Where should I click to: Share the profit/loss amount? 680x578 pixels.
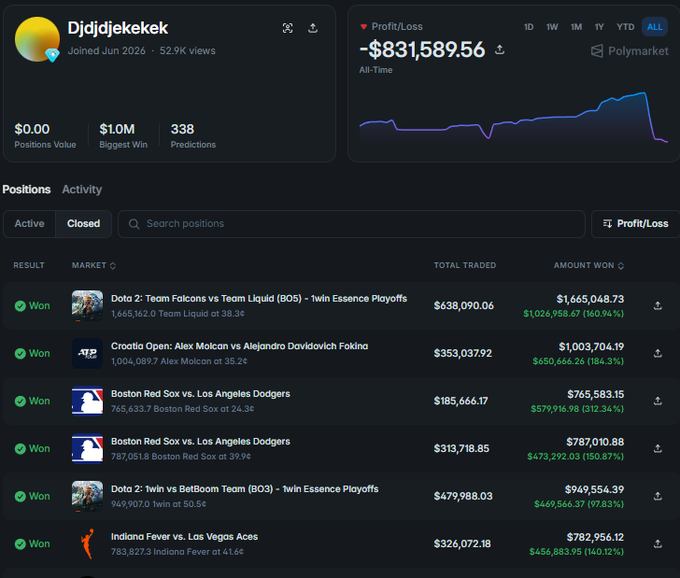500,50
